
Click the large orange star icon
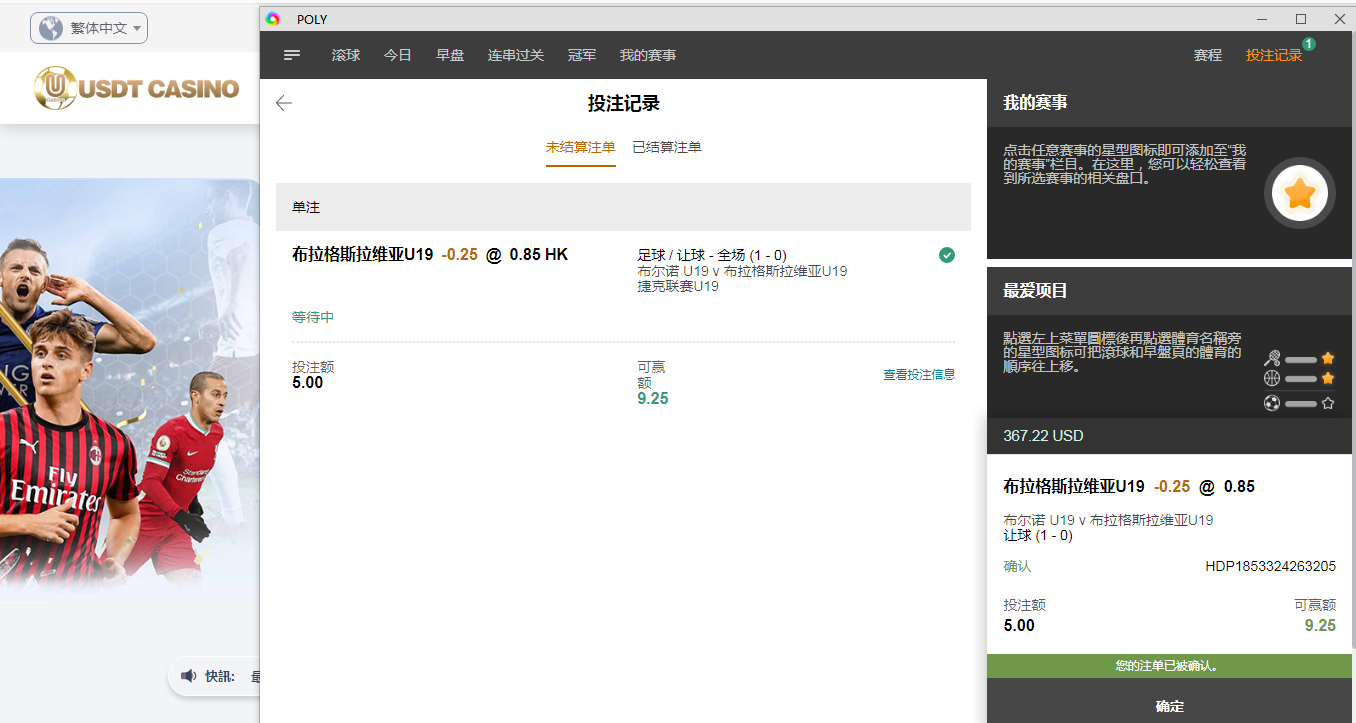[x=1299, y=194]
